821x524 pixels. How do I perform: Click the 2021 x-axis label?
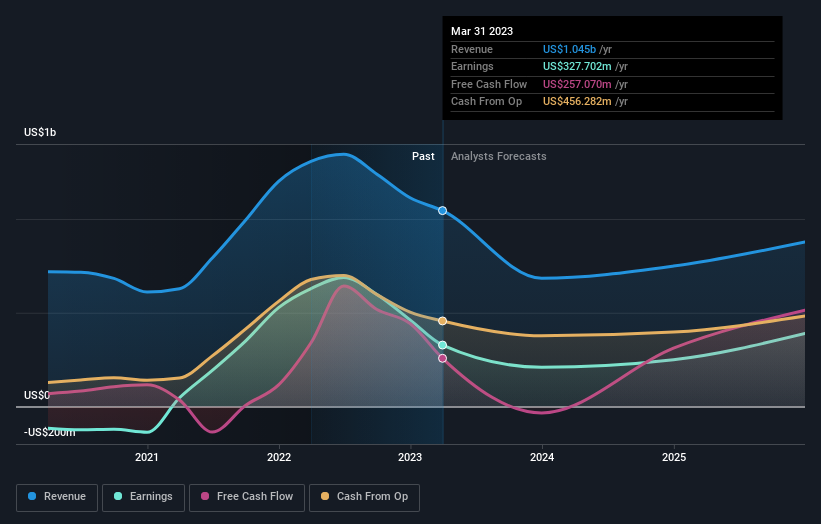147,457
